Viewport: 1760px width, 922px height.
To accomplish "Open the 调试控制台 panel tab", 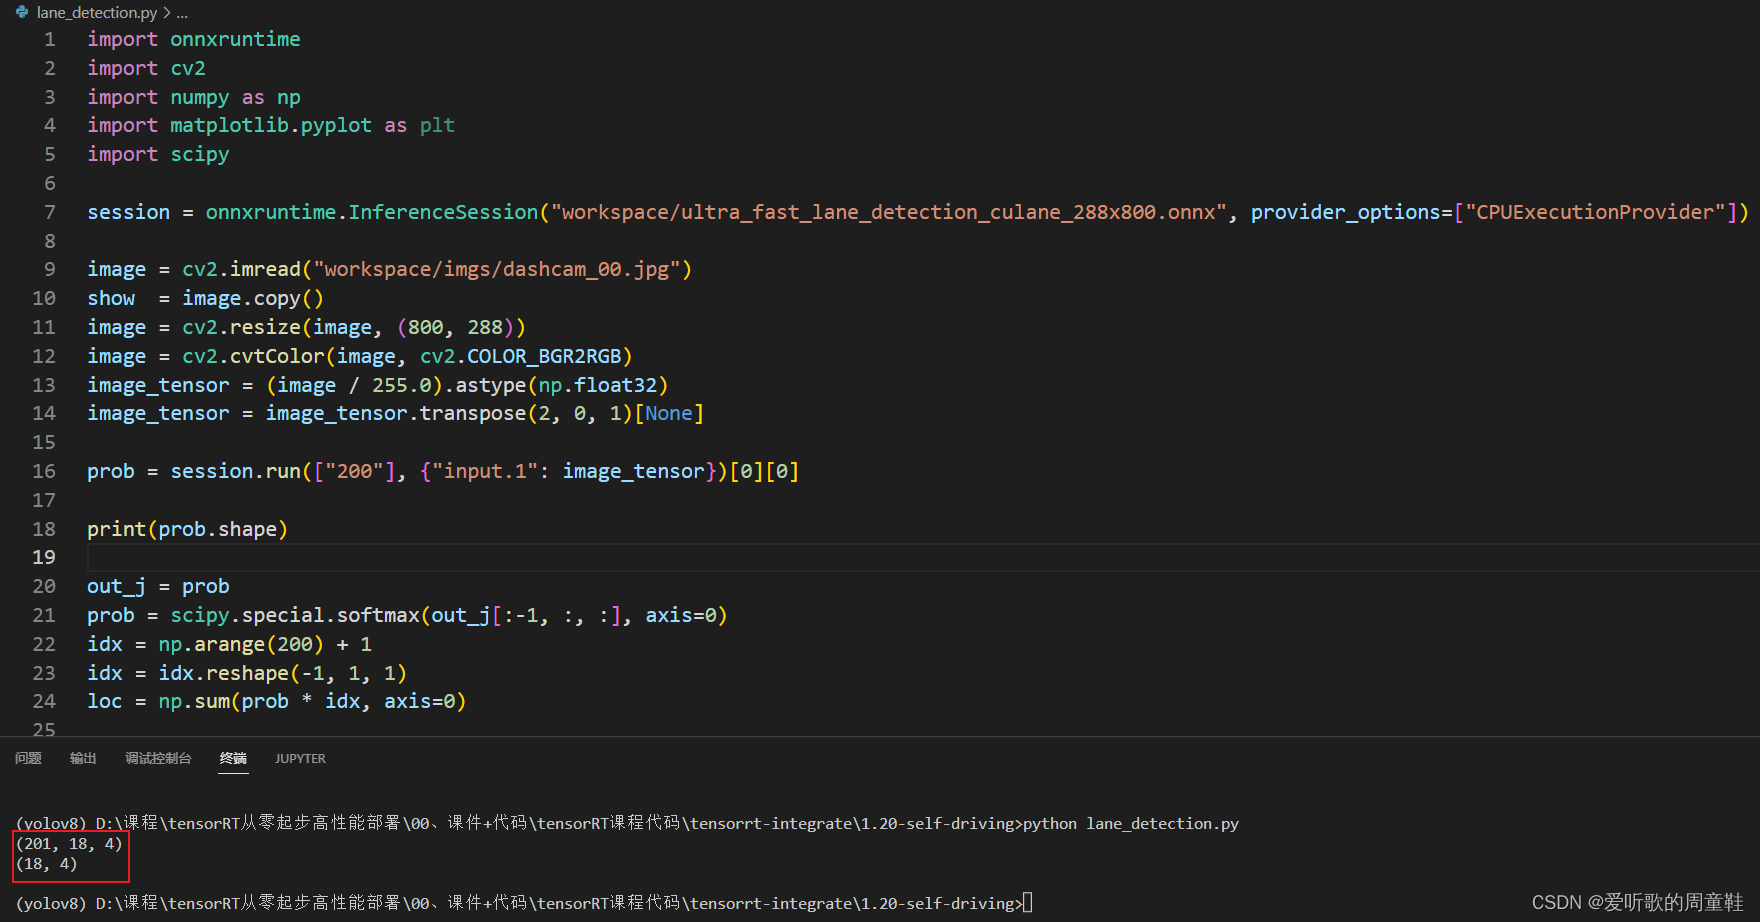I will (158, 758).
